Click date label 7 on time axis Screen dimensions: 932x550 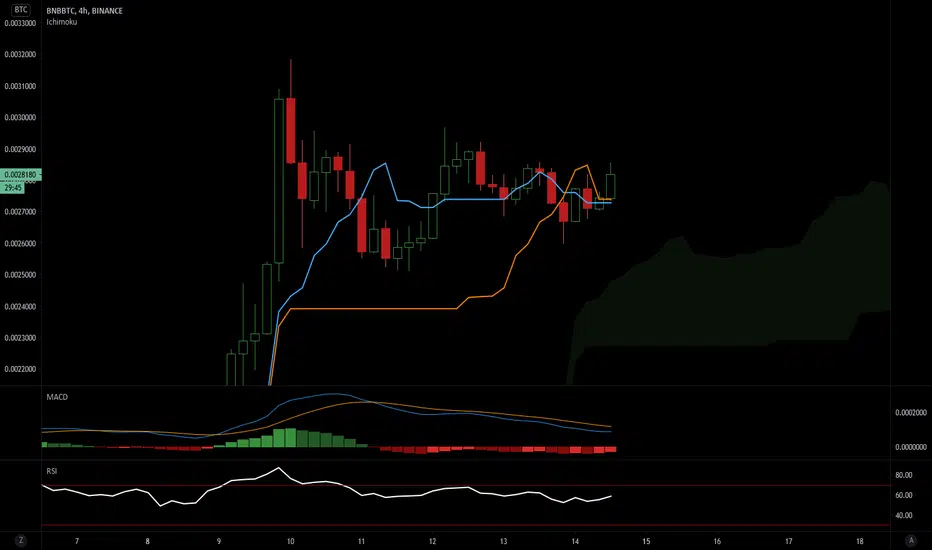(77, 541)
